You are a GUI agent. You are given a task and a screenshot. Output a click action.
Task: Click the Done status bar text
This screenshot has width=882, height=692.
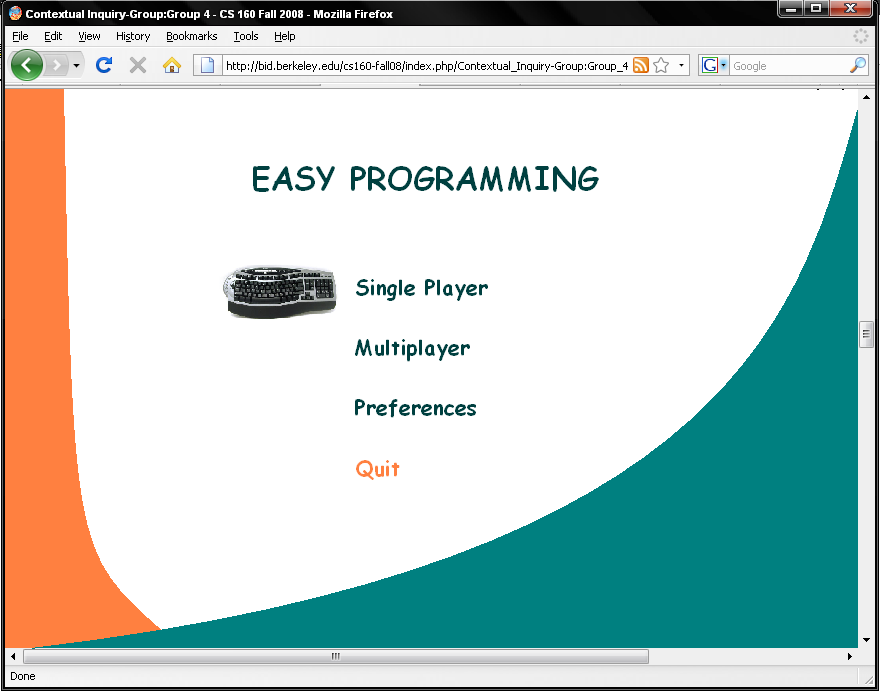[22, 676]
